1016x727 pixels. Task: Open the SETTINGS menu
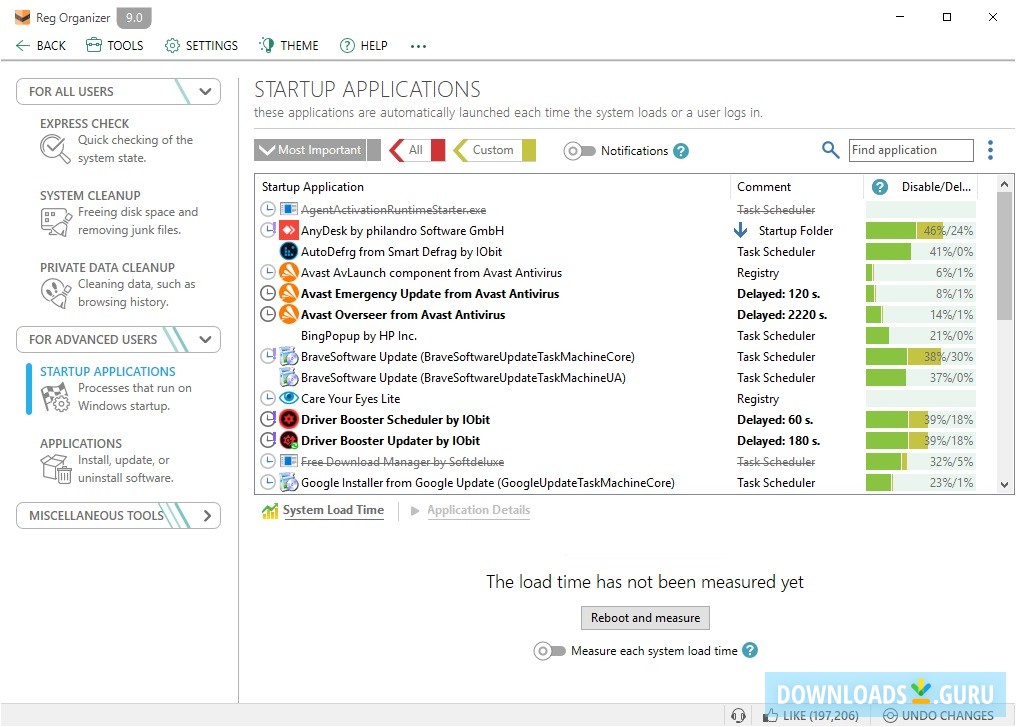coord(201,45)
